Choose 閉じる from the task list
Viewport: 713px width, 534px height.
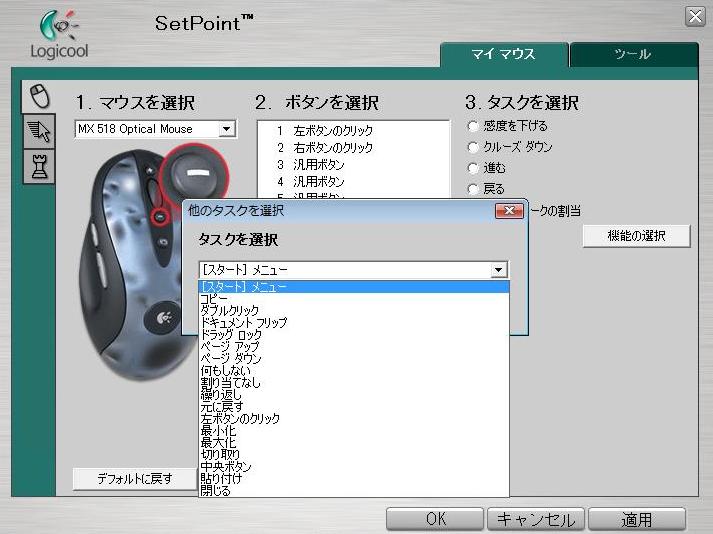354,490
